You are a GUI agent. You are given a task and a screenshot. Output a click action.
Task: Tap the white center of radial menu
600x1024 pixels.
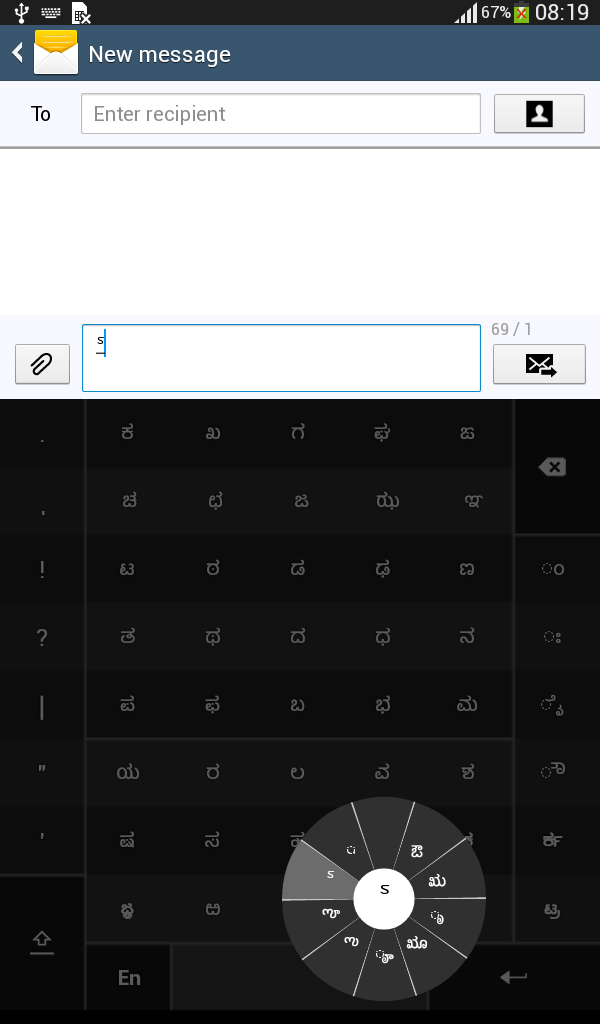pyautogui.click(x=384, y=899)
